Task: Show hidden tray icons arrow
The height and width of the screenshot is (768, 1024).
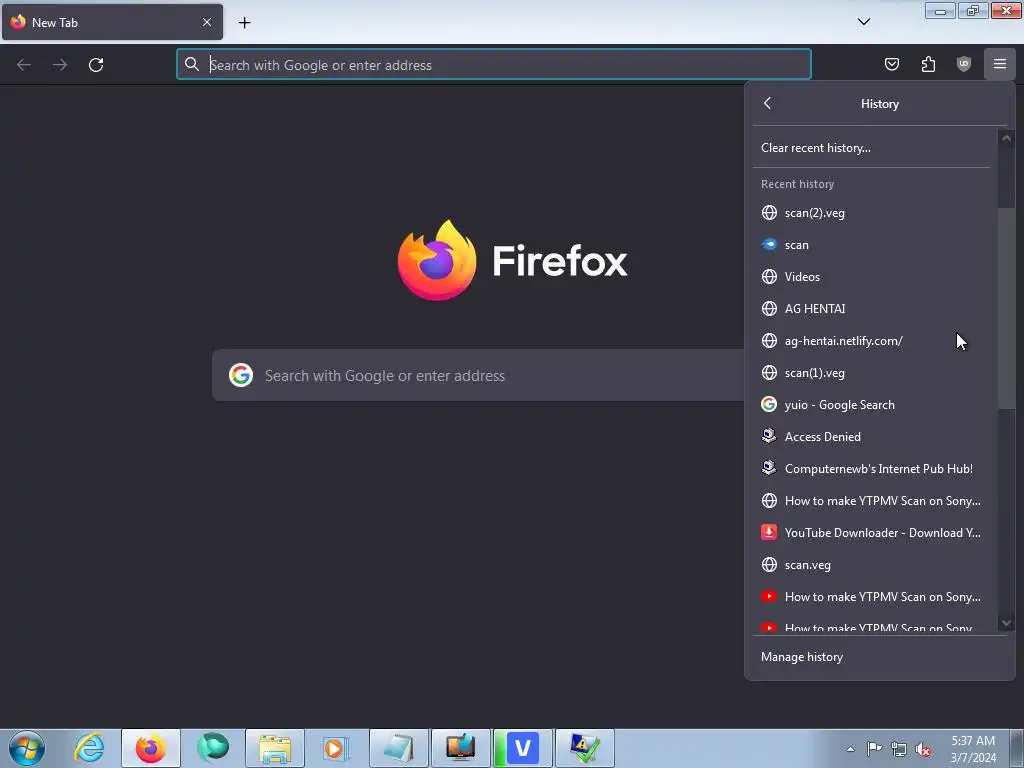Action: point(850,749)
